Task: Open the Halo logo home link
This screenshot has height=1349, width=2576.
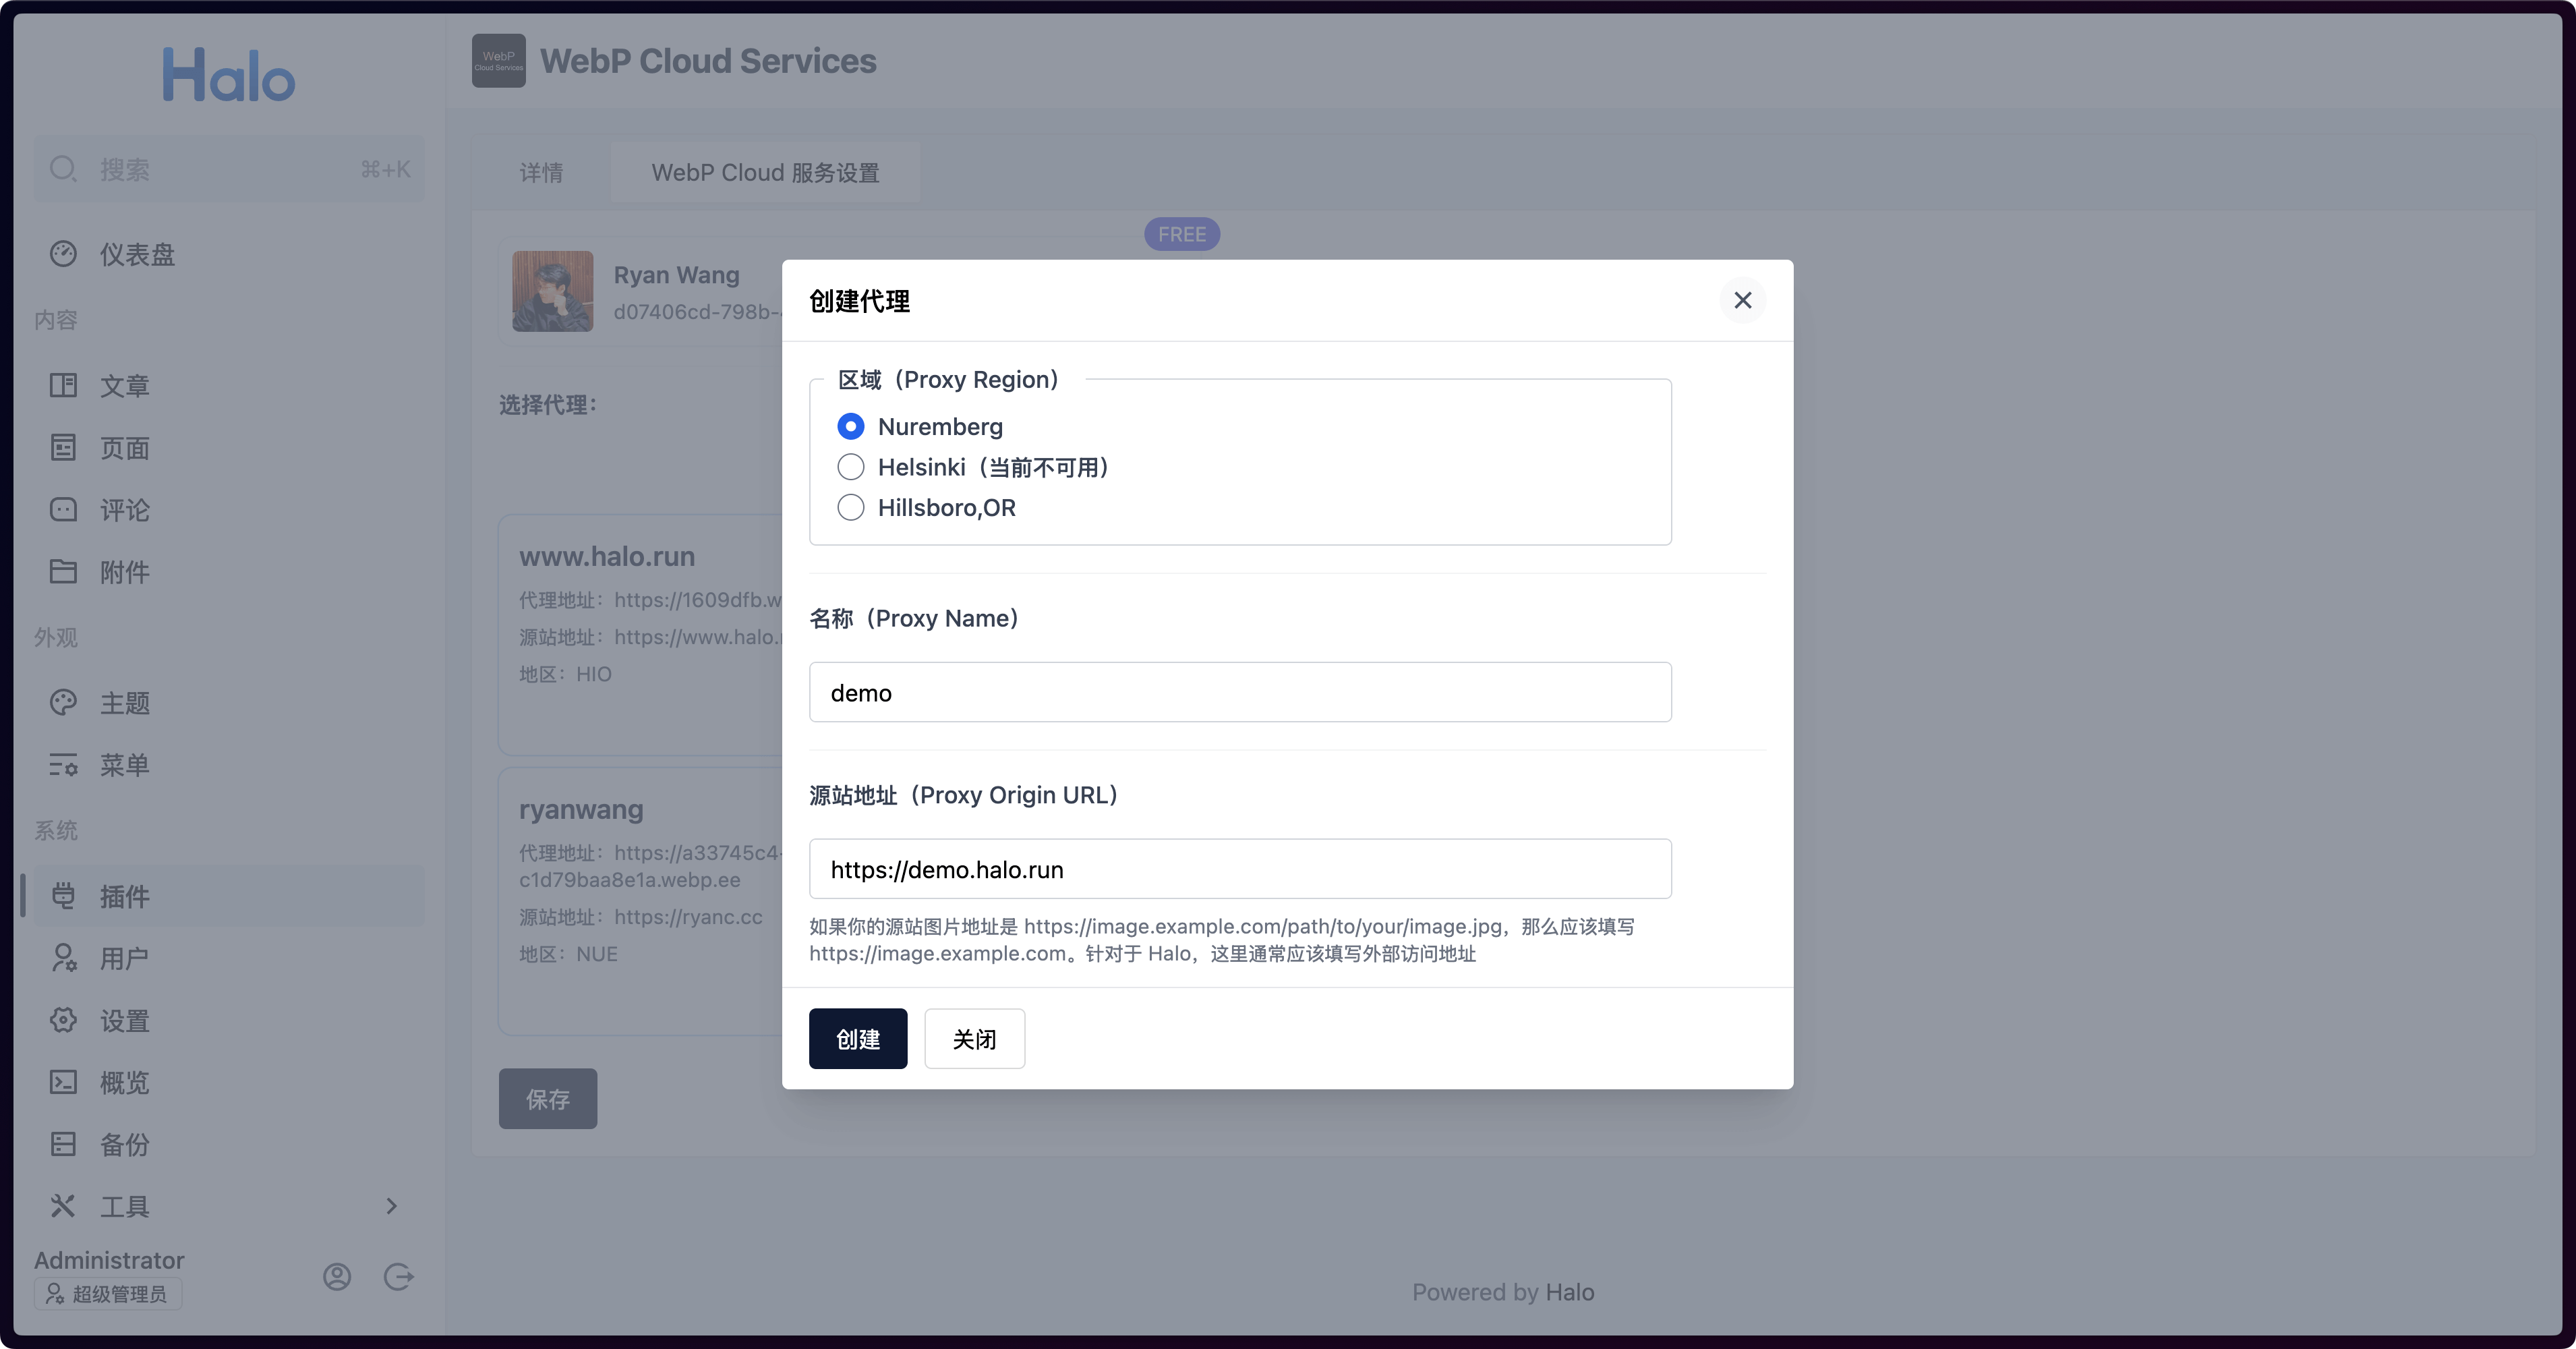Action: (x=229, y=75)
